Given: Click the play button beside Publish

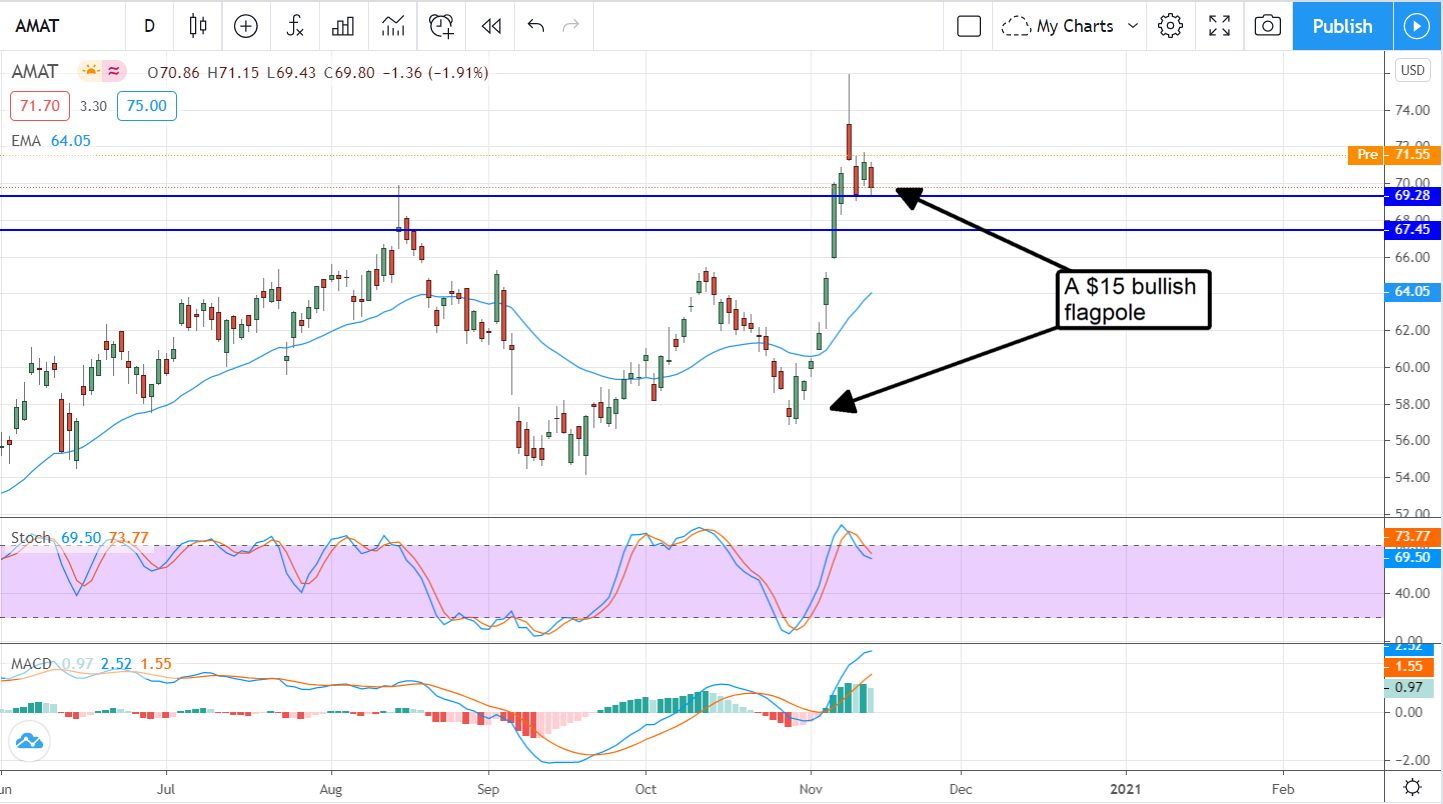Looking at the screenshot, I should pyautogui.click(x=1417, y=26).
